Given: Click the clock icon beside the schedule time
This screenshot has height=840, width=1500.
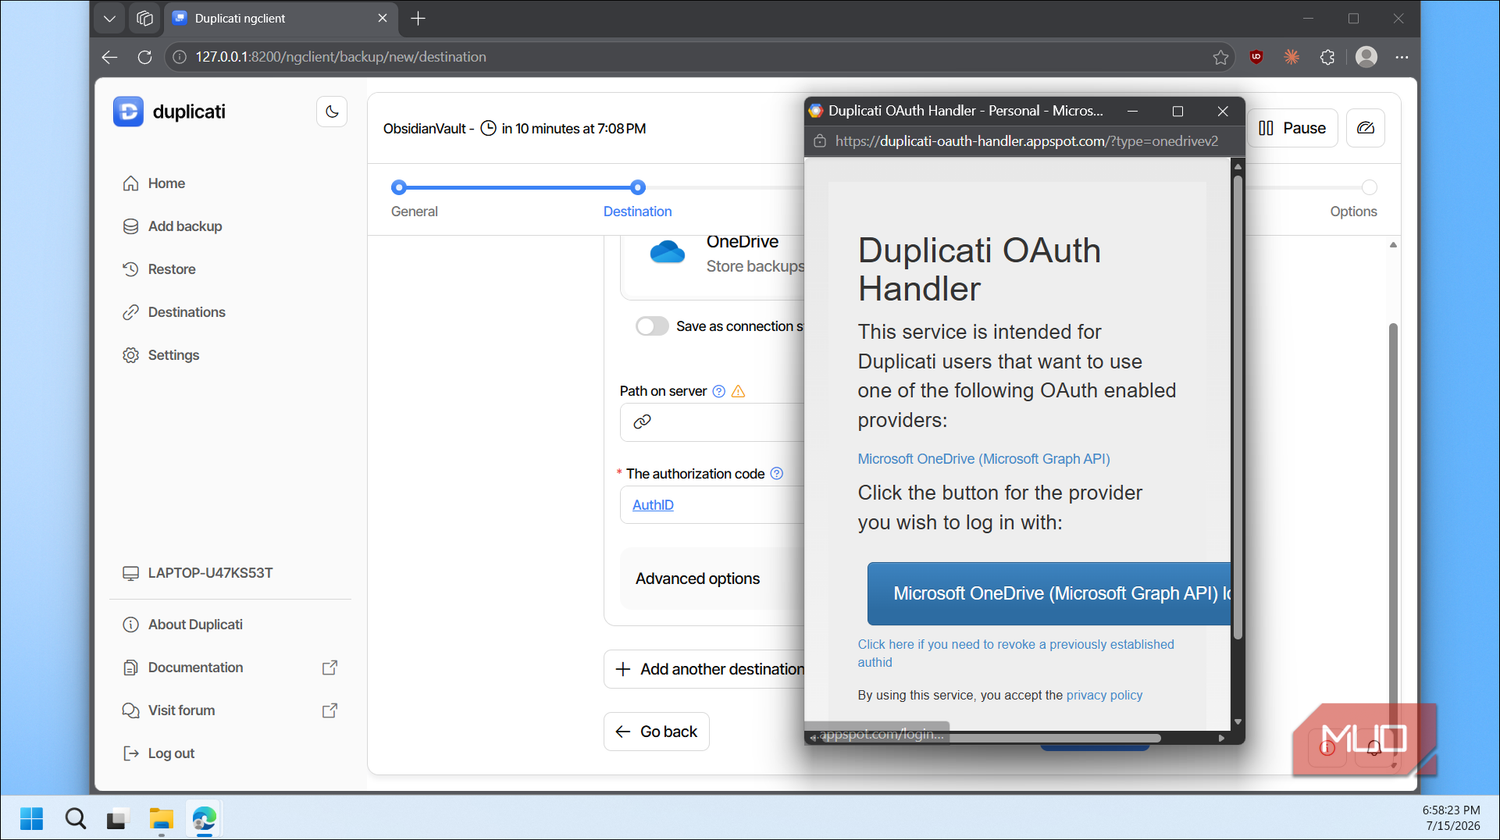Looking at the screenshot, I should [x=489, y=128].
